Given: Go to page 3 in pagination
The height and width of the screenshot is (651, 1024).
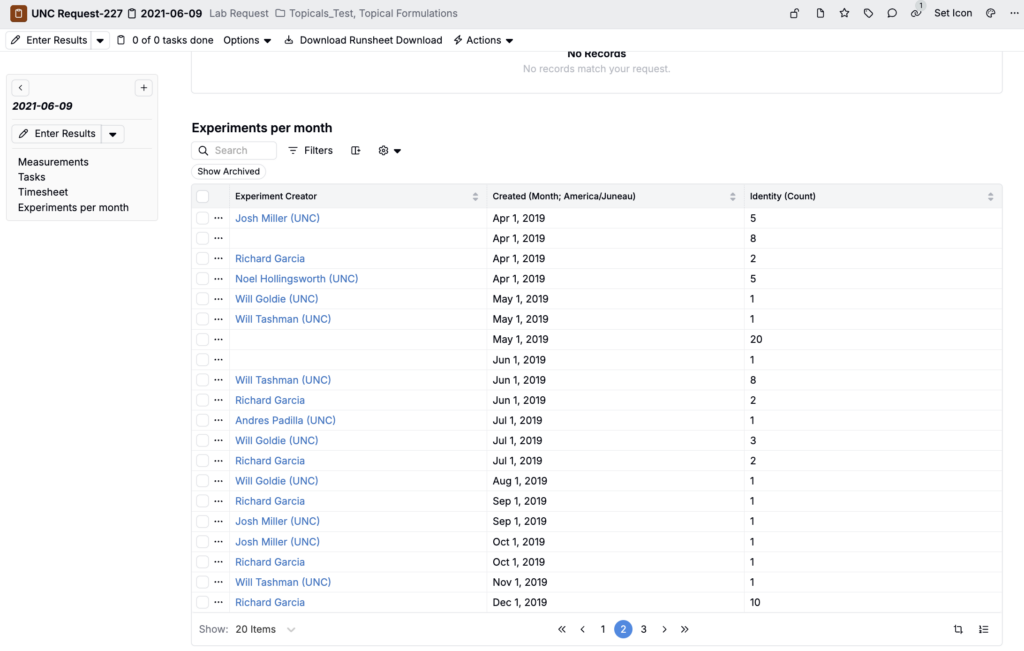Looking at the screenshot, I should tap(643, 629).
